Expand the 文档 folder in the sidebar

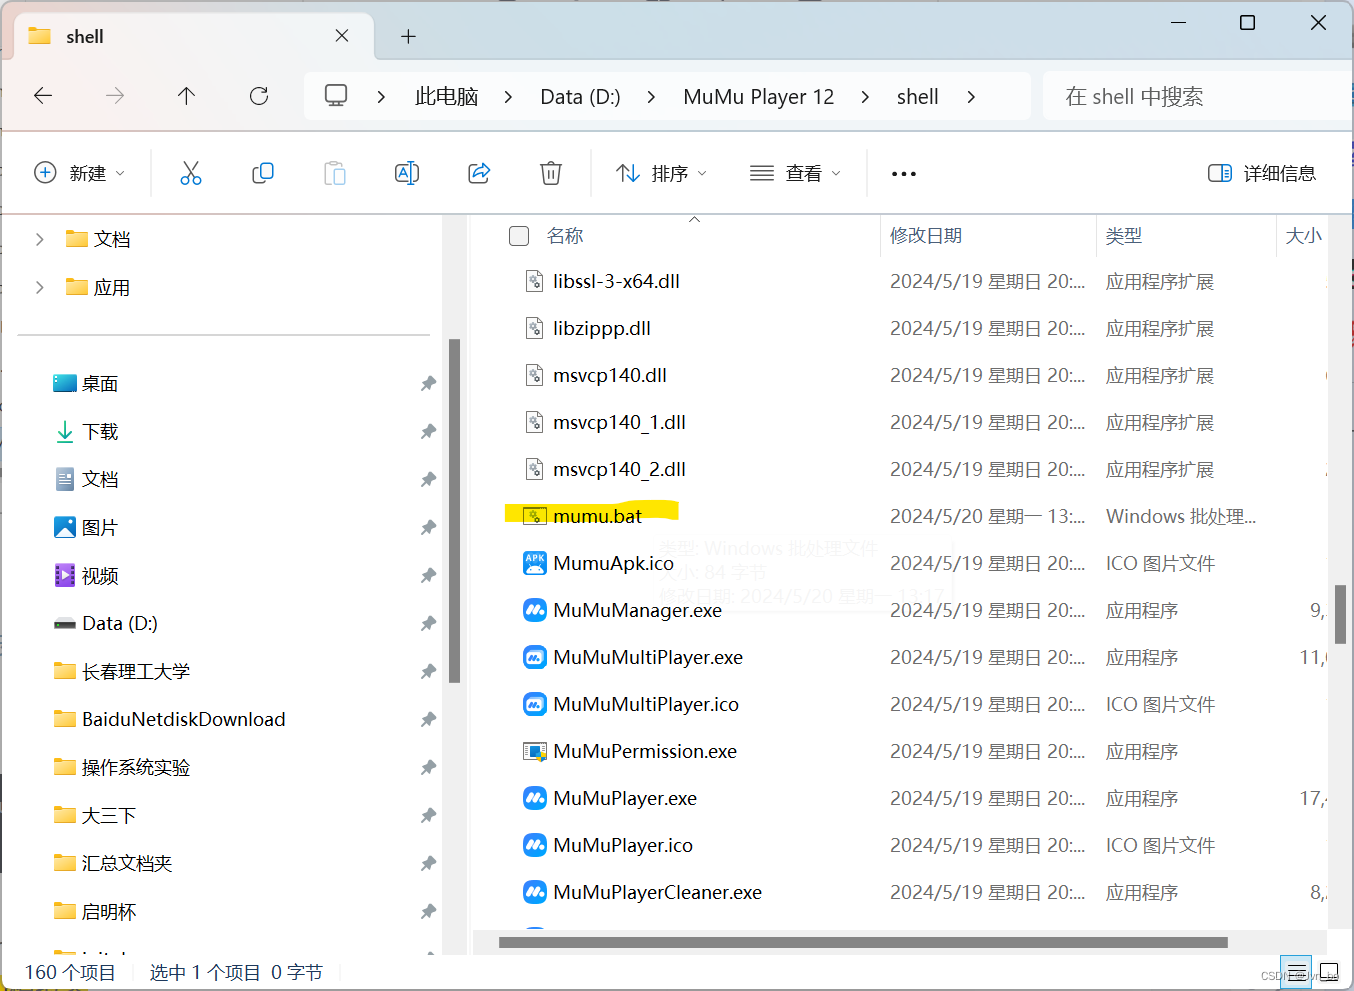click(39, 238)
